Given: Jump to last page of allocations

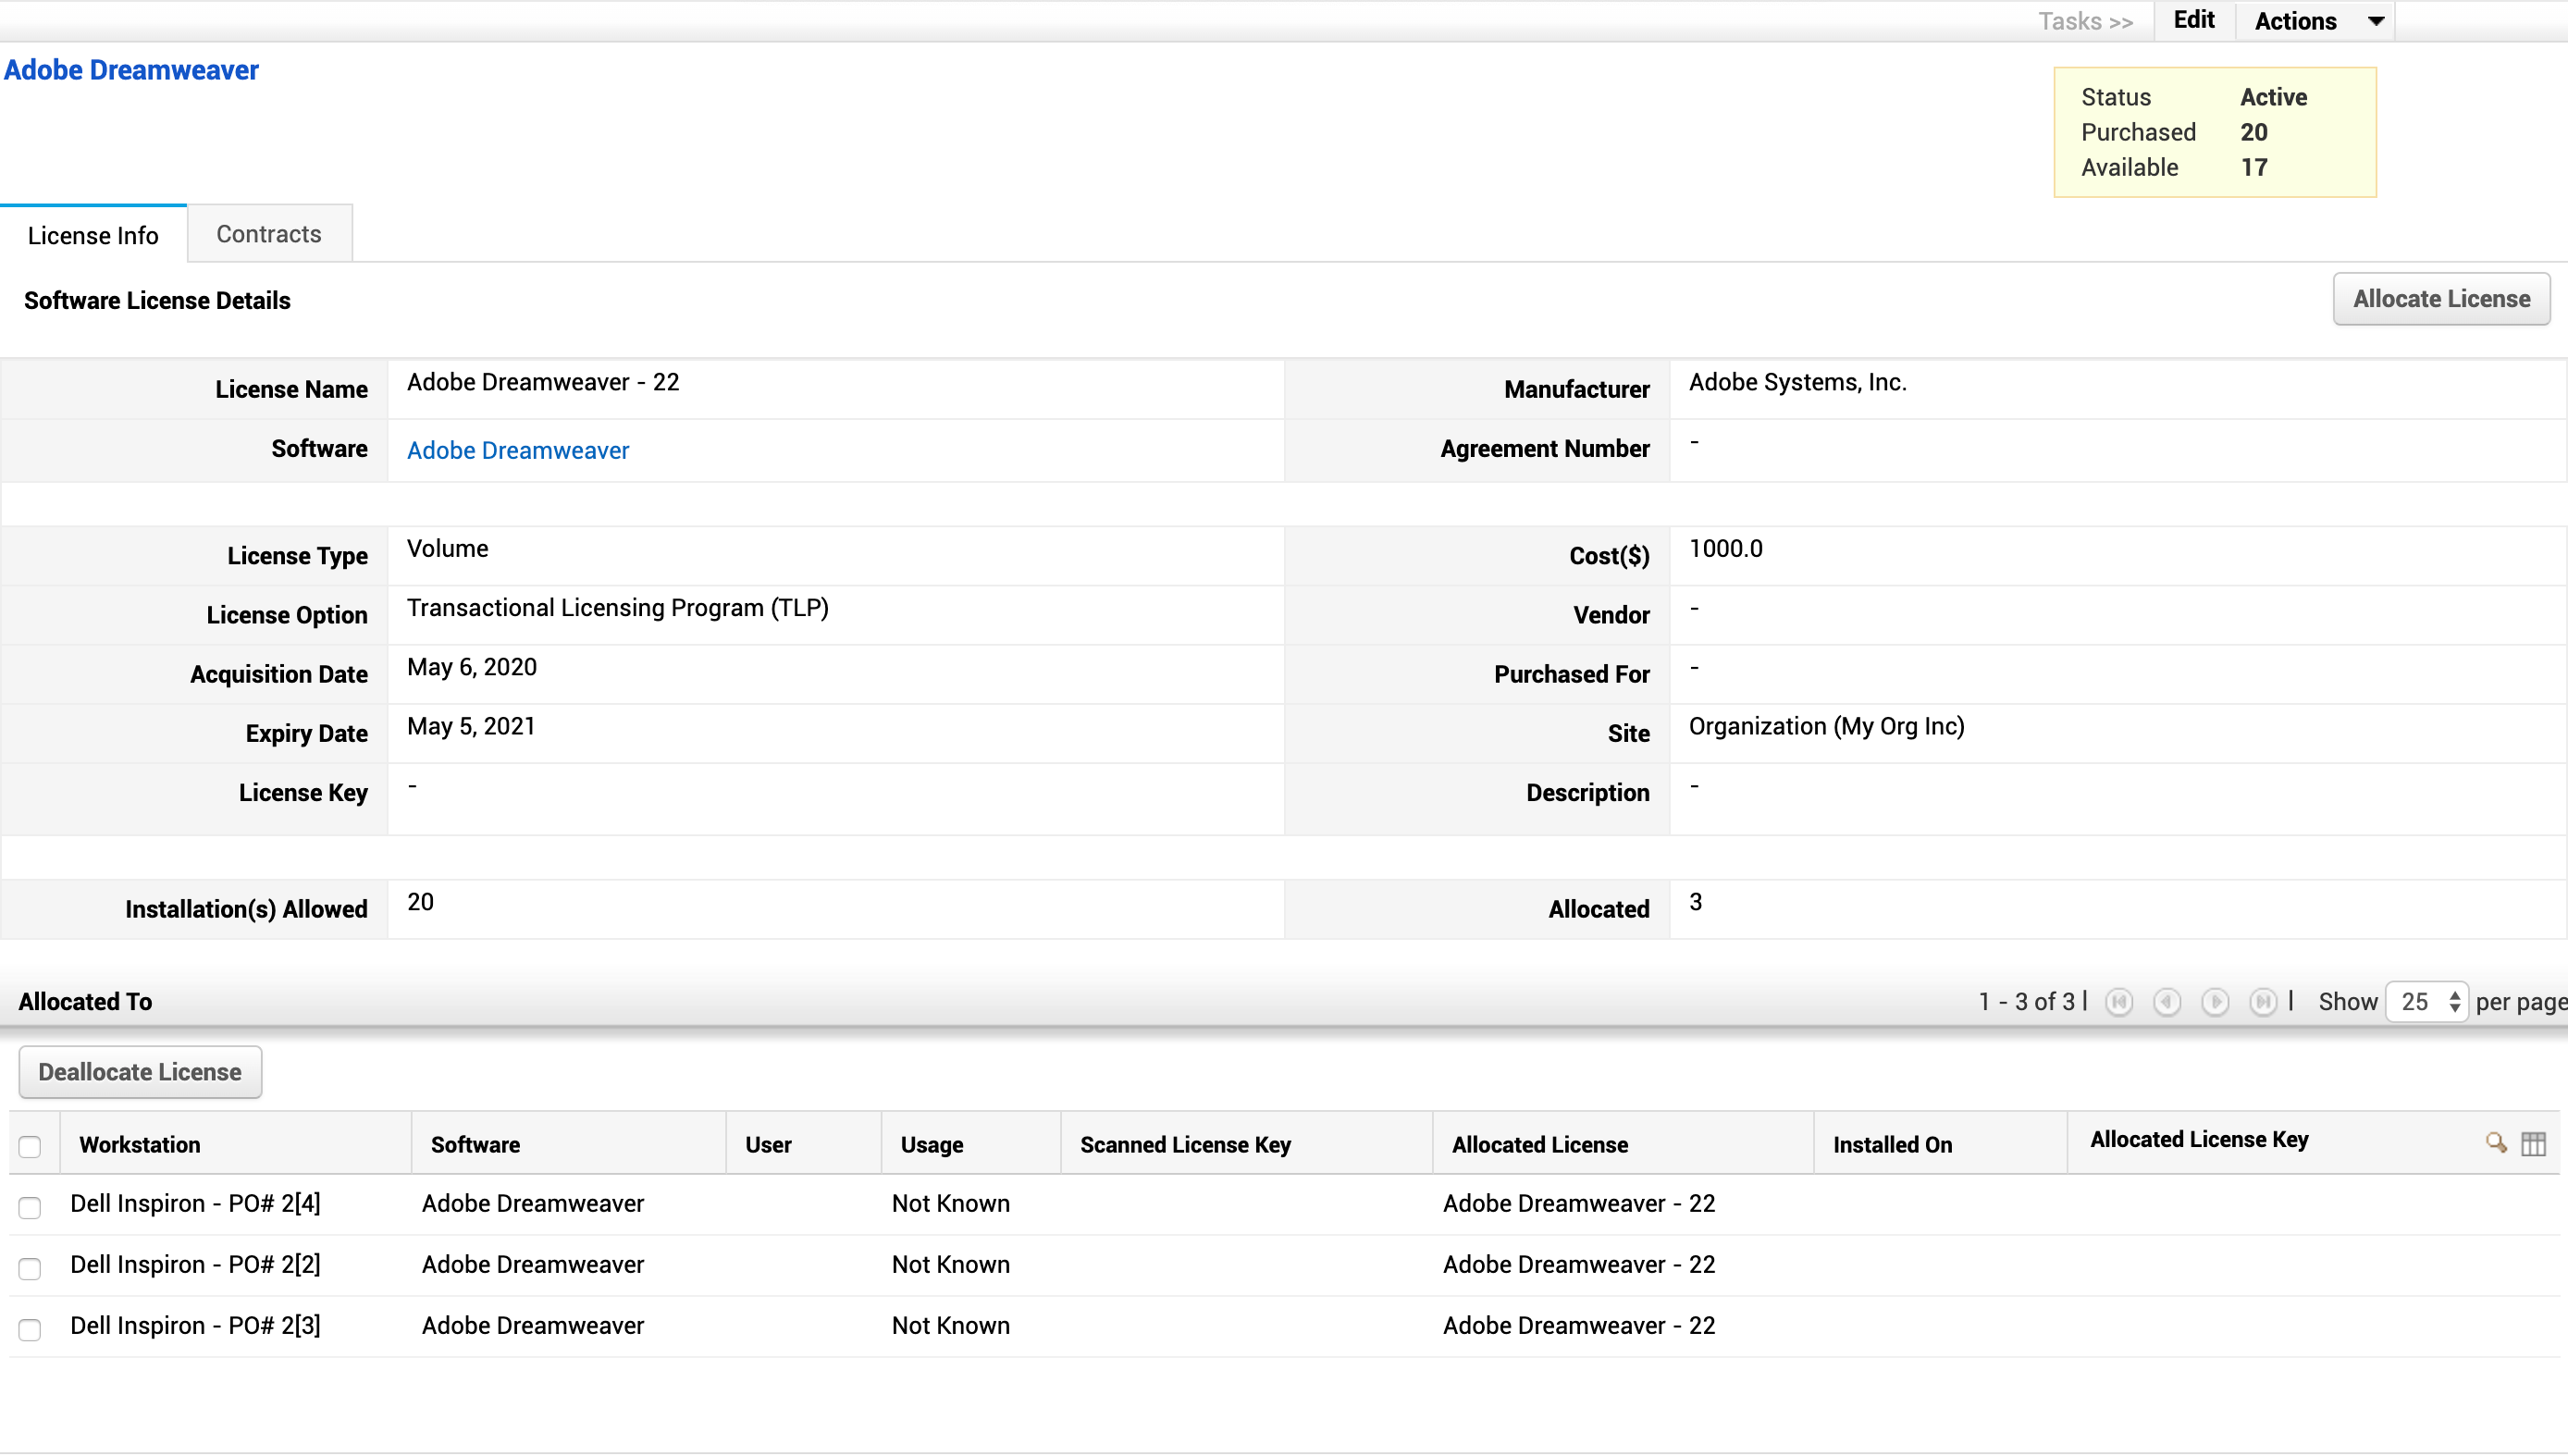Looking at the screenshot, I should coord(2263,1002).
